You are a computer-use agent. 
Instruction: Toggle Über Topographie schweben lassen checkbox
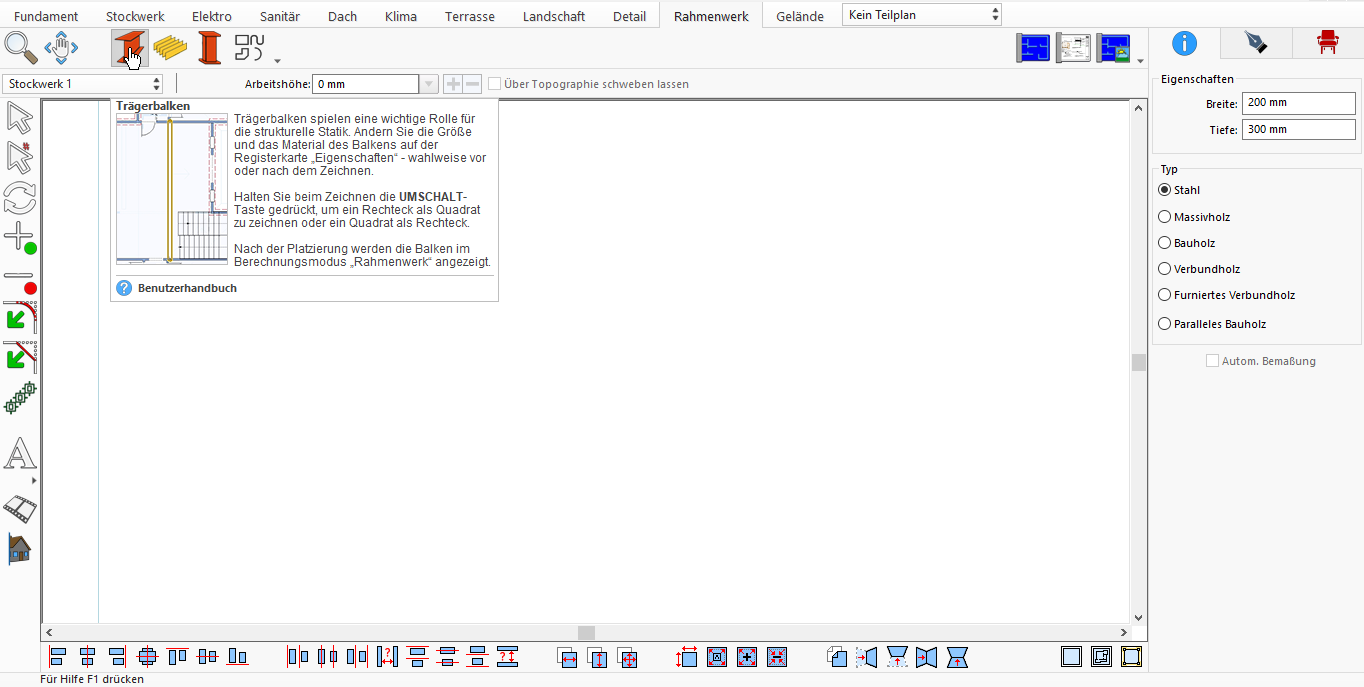(494, 84)
